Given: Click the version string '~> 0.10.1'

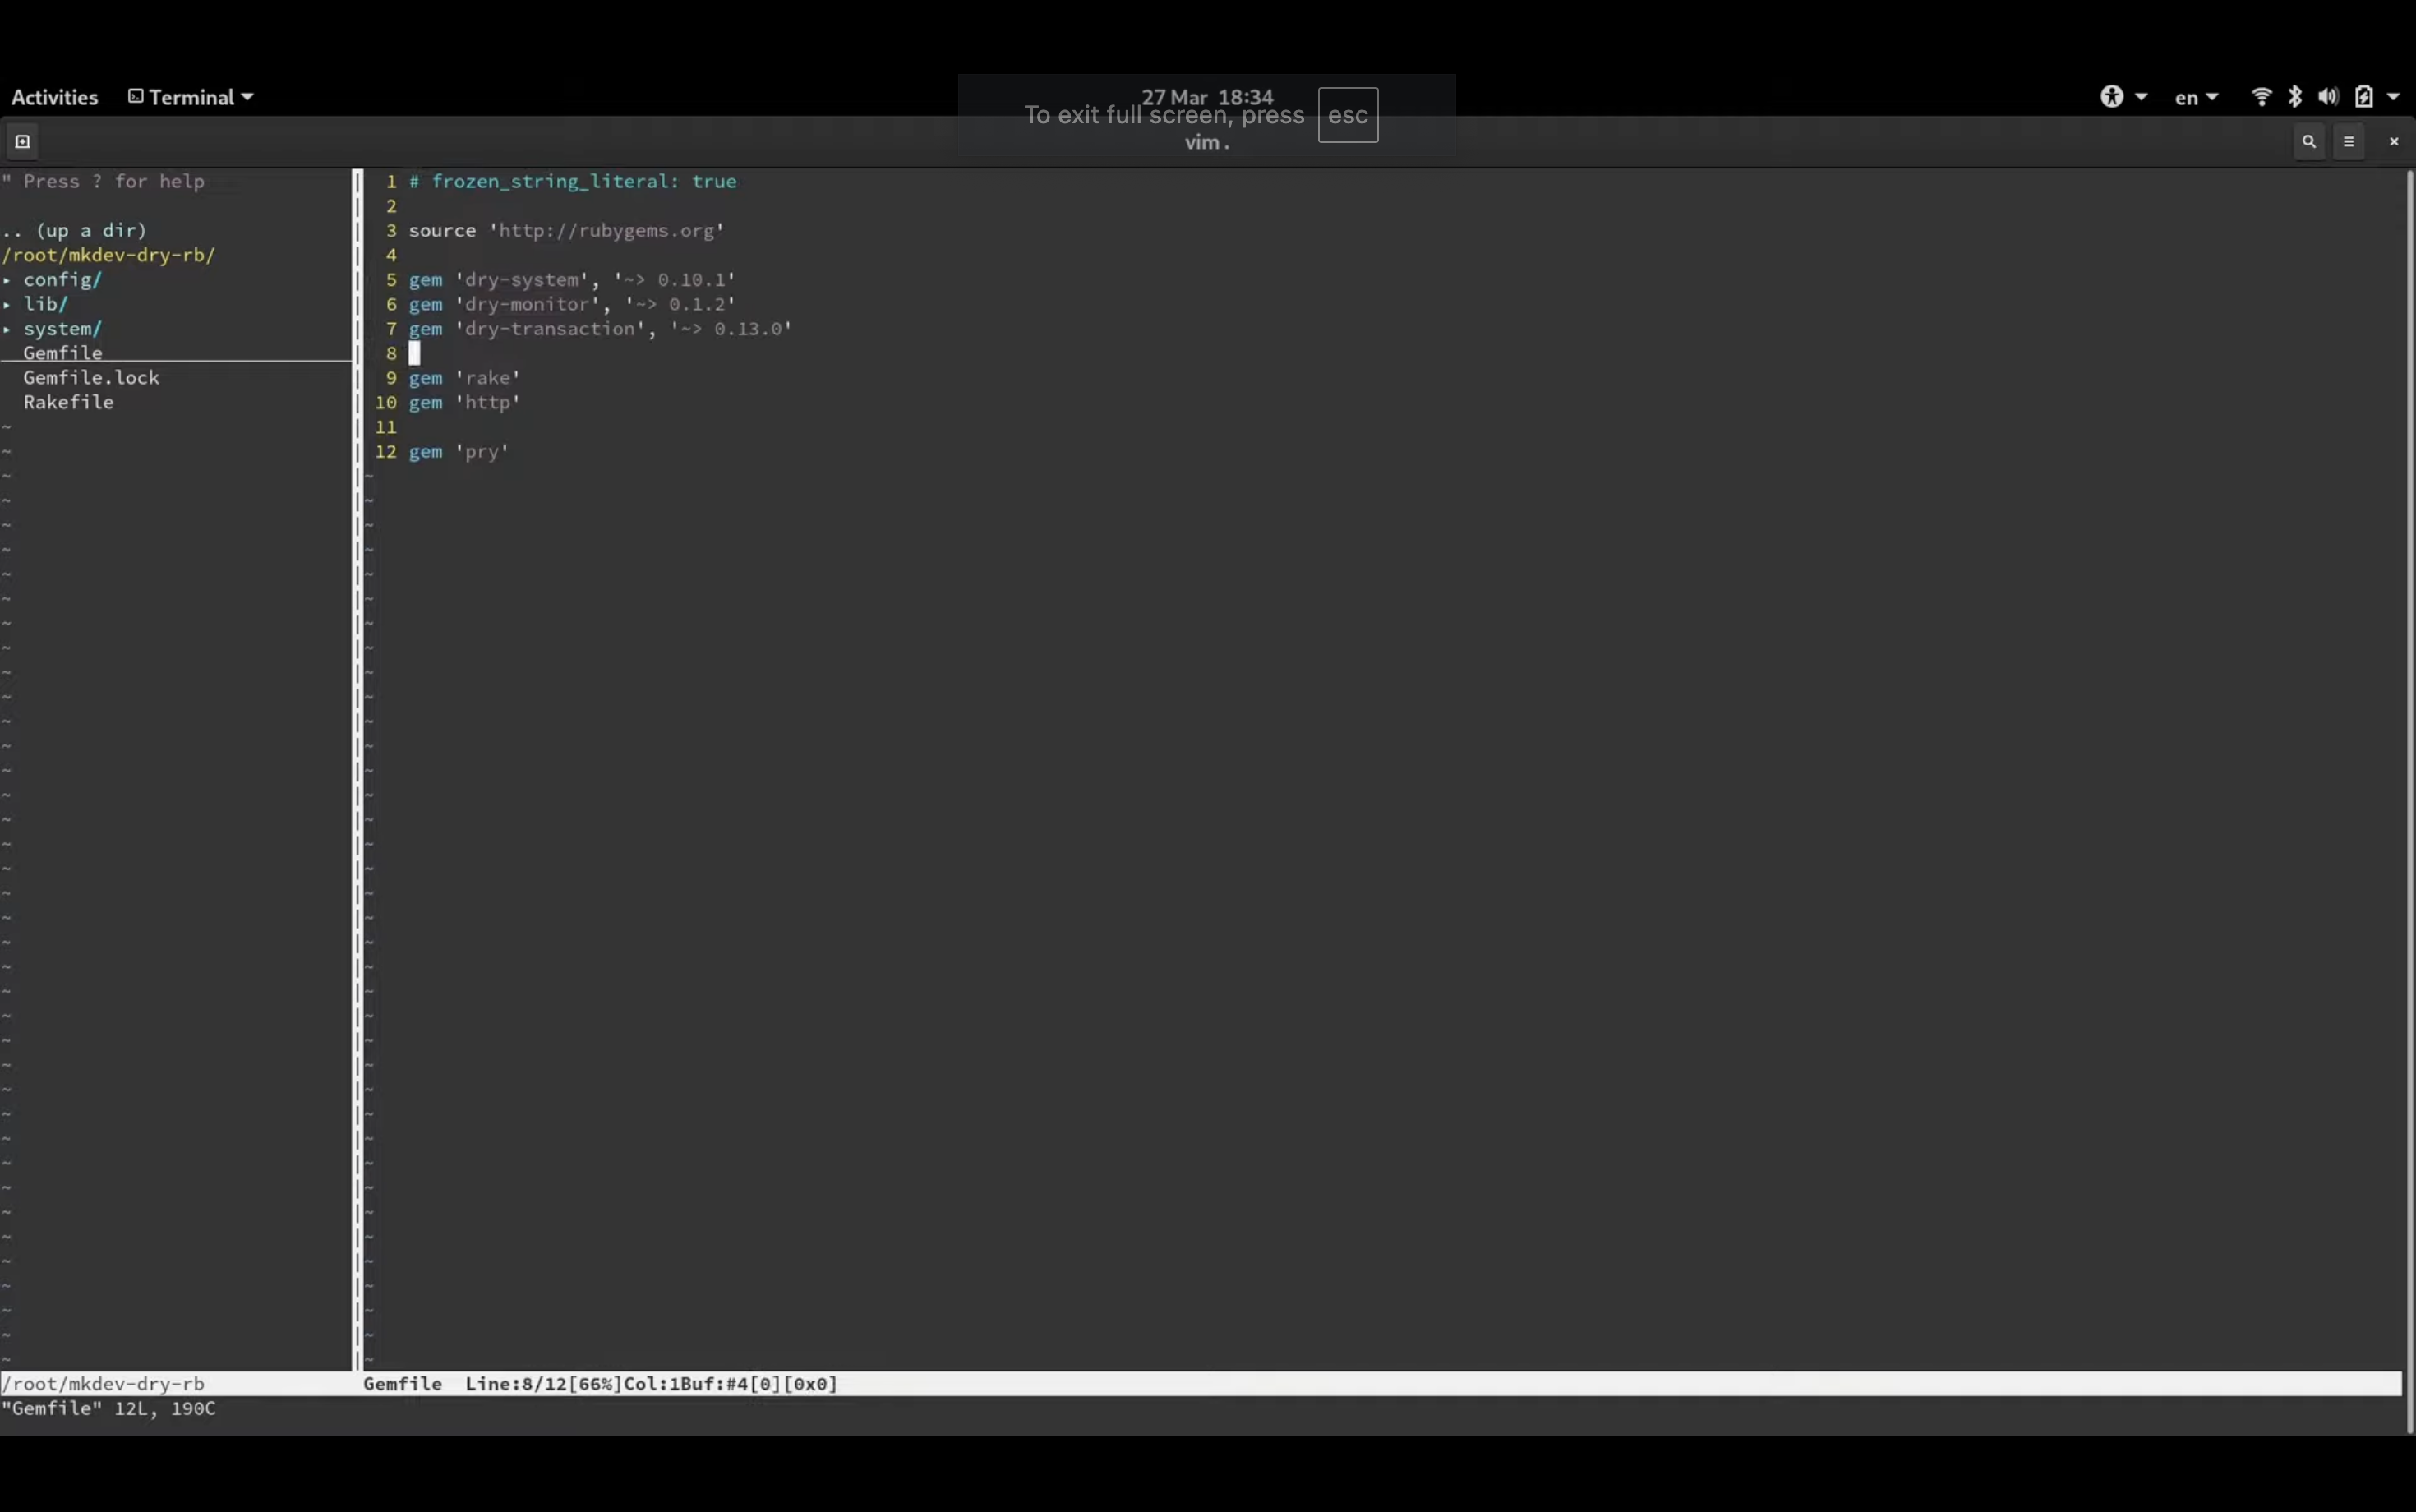Looking at the screenshot, I should tap(674, 279).
